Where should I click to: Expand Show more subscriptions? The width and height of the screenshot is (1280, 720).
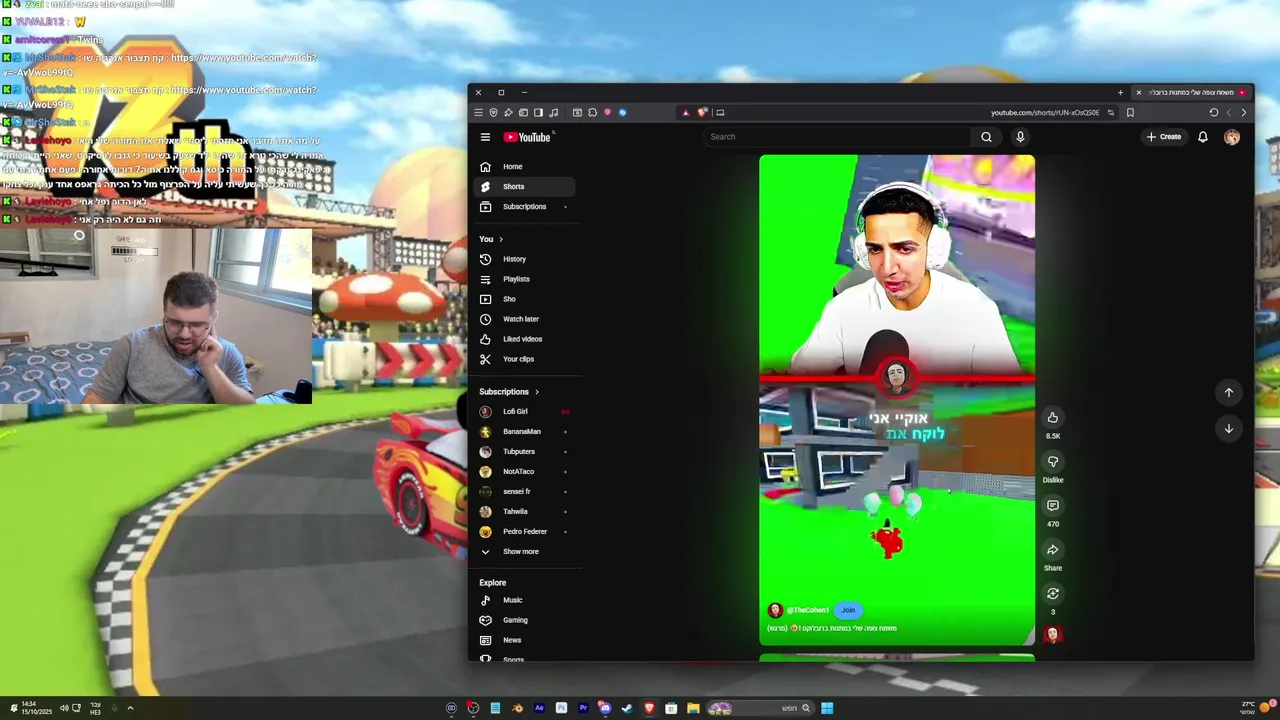pos(525,552)
